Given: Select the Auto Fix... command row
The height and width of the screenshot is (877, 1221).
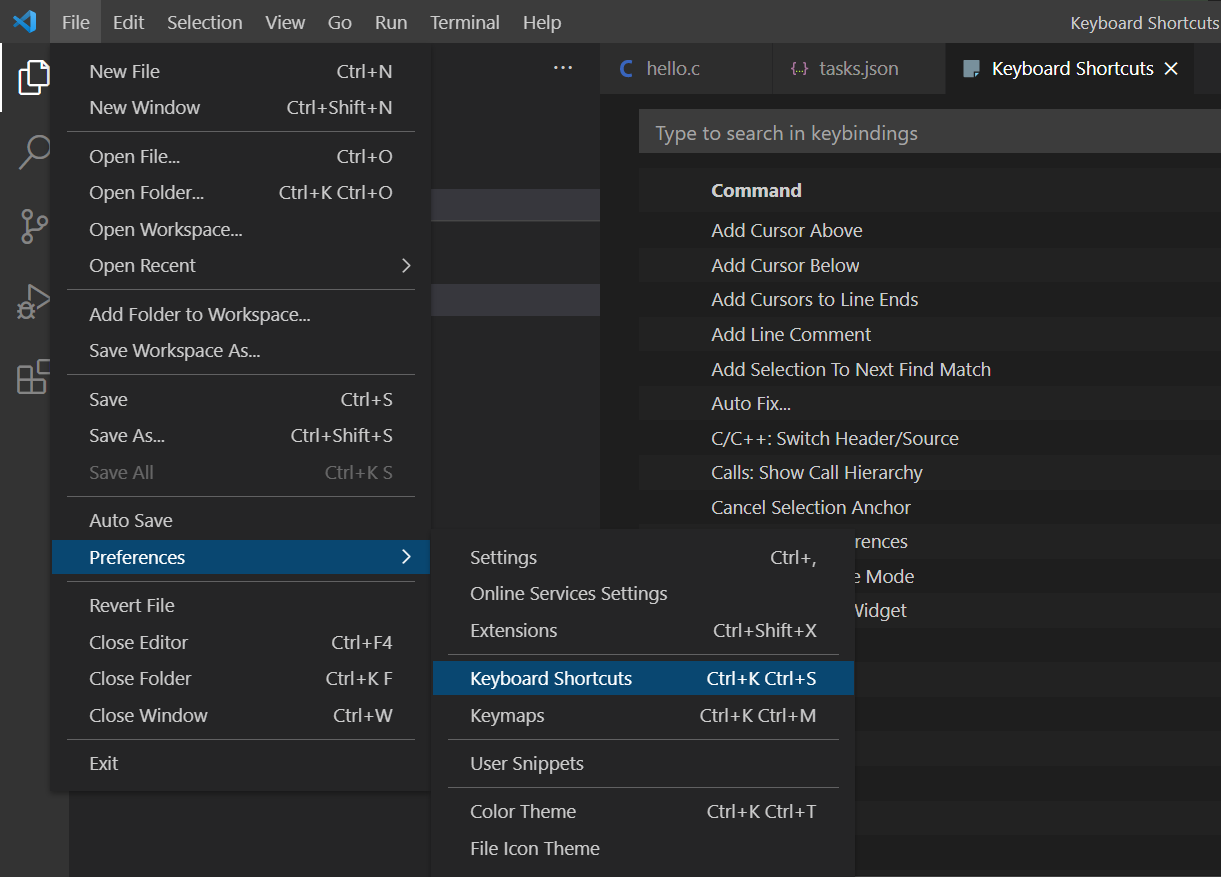Looking at the screenshot, I should (x=930, y=403).
